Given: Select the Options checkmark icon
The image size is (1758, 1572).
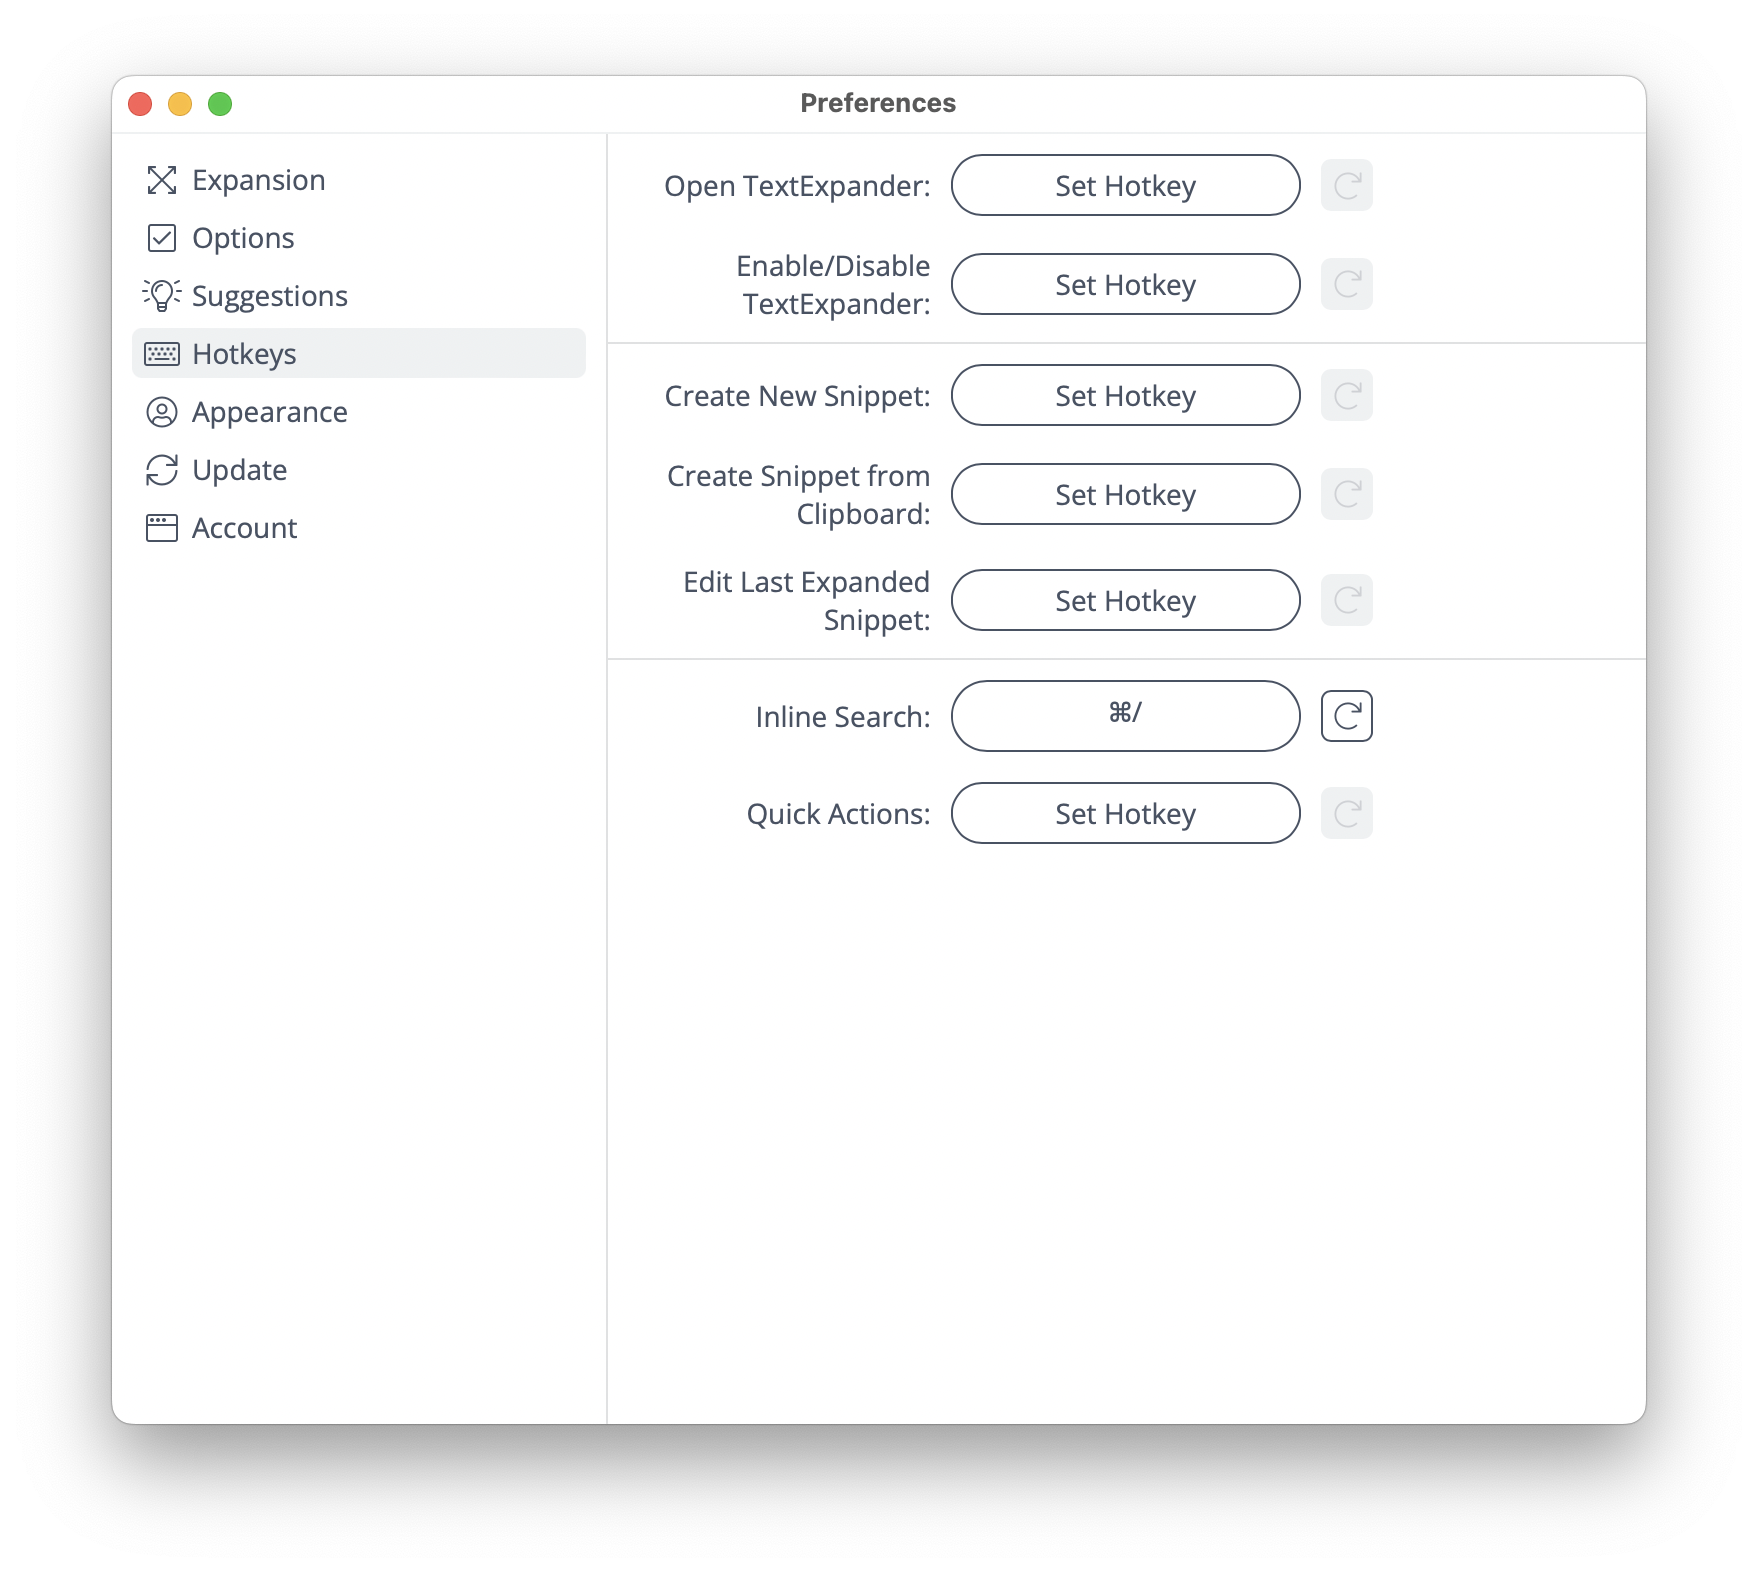Looking at the screenshot, I should (162, 238).
